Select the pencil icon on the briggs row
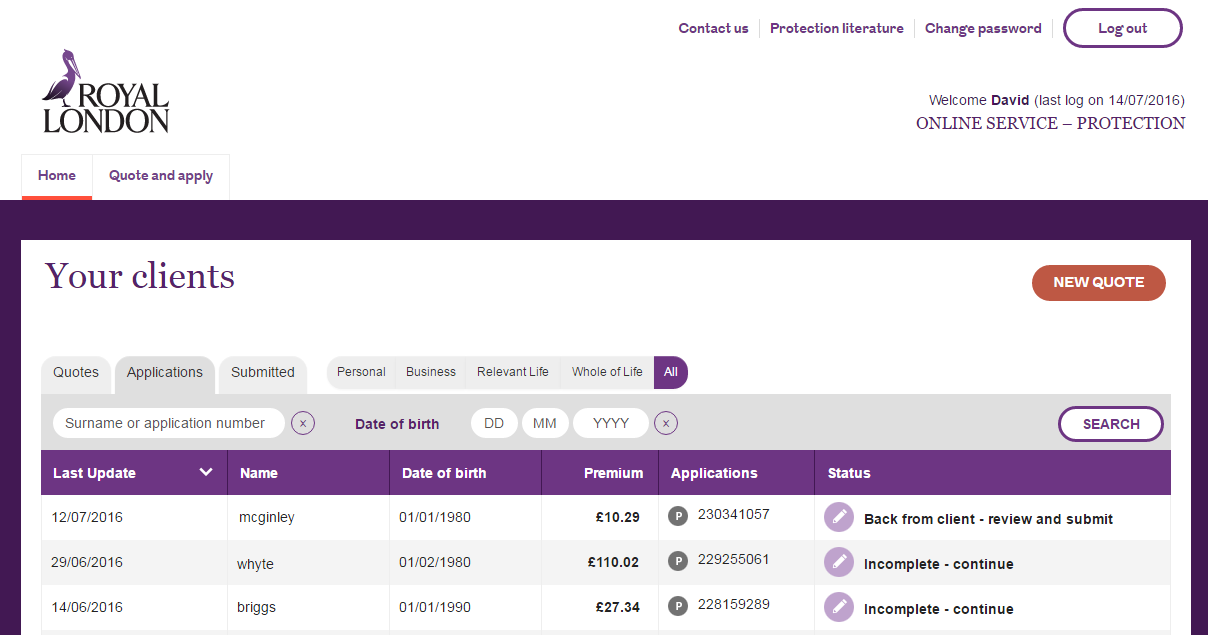Viewport: 1208px width, 635px height. click(839, 607)
